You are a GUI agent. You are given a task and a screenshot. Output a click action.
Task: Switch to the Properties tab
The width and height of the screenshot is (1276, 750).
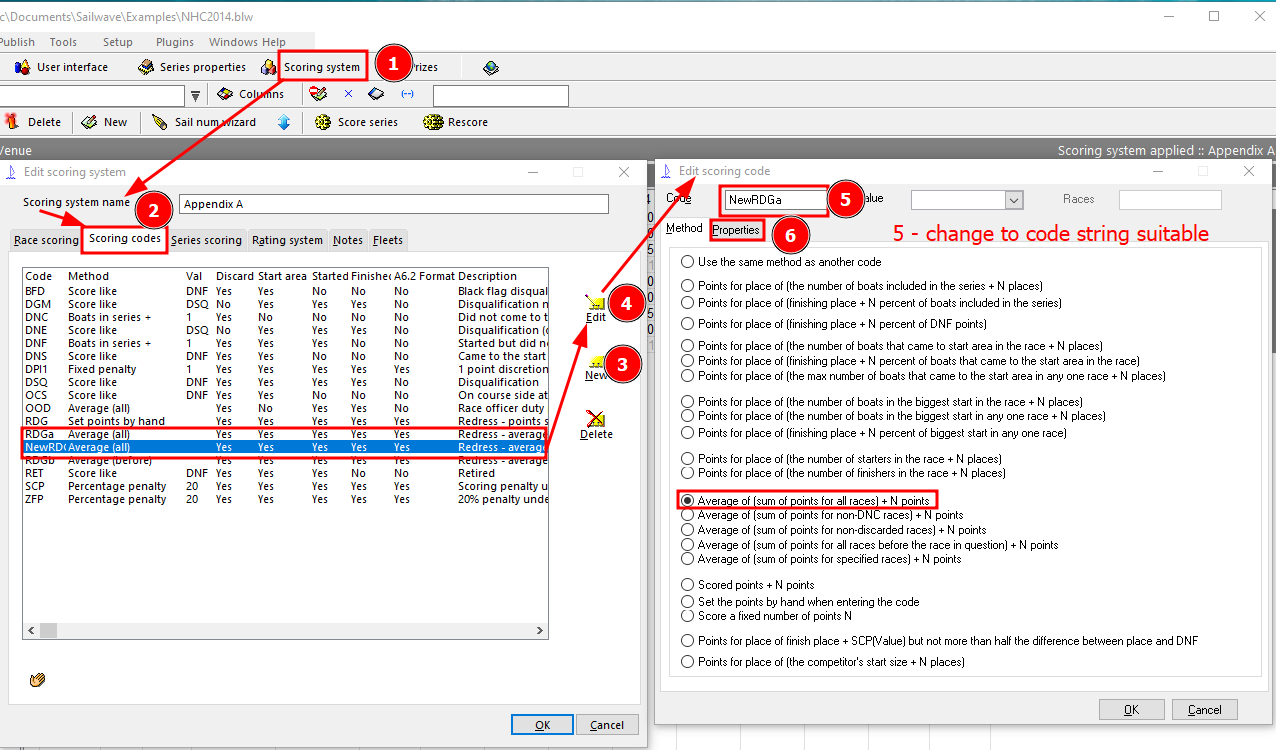coord(736,230)
